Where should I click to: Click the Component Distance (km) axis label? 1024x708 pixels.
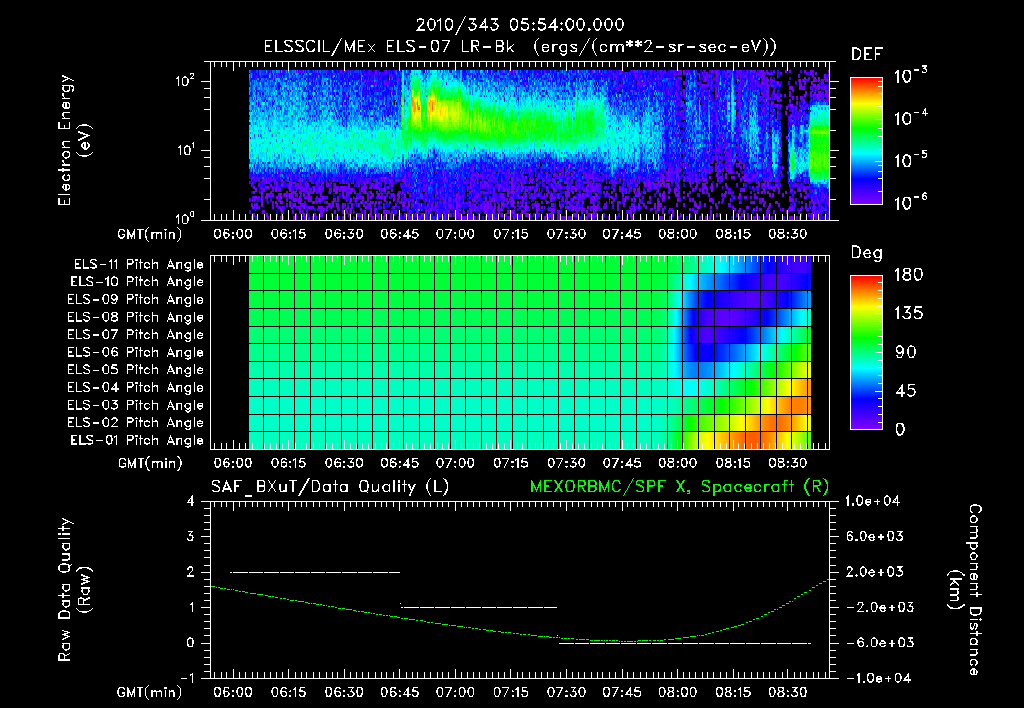pos(965,590)
